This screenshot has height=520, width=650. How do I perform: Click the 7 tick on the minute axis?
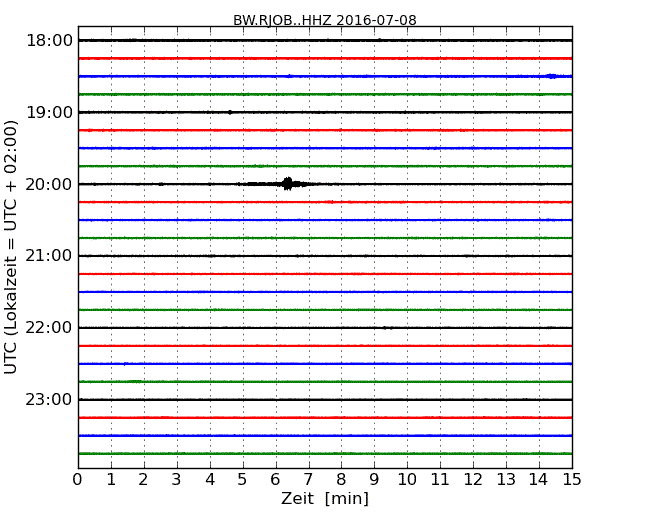(308, 479)
